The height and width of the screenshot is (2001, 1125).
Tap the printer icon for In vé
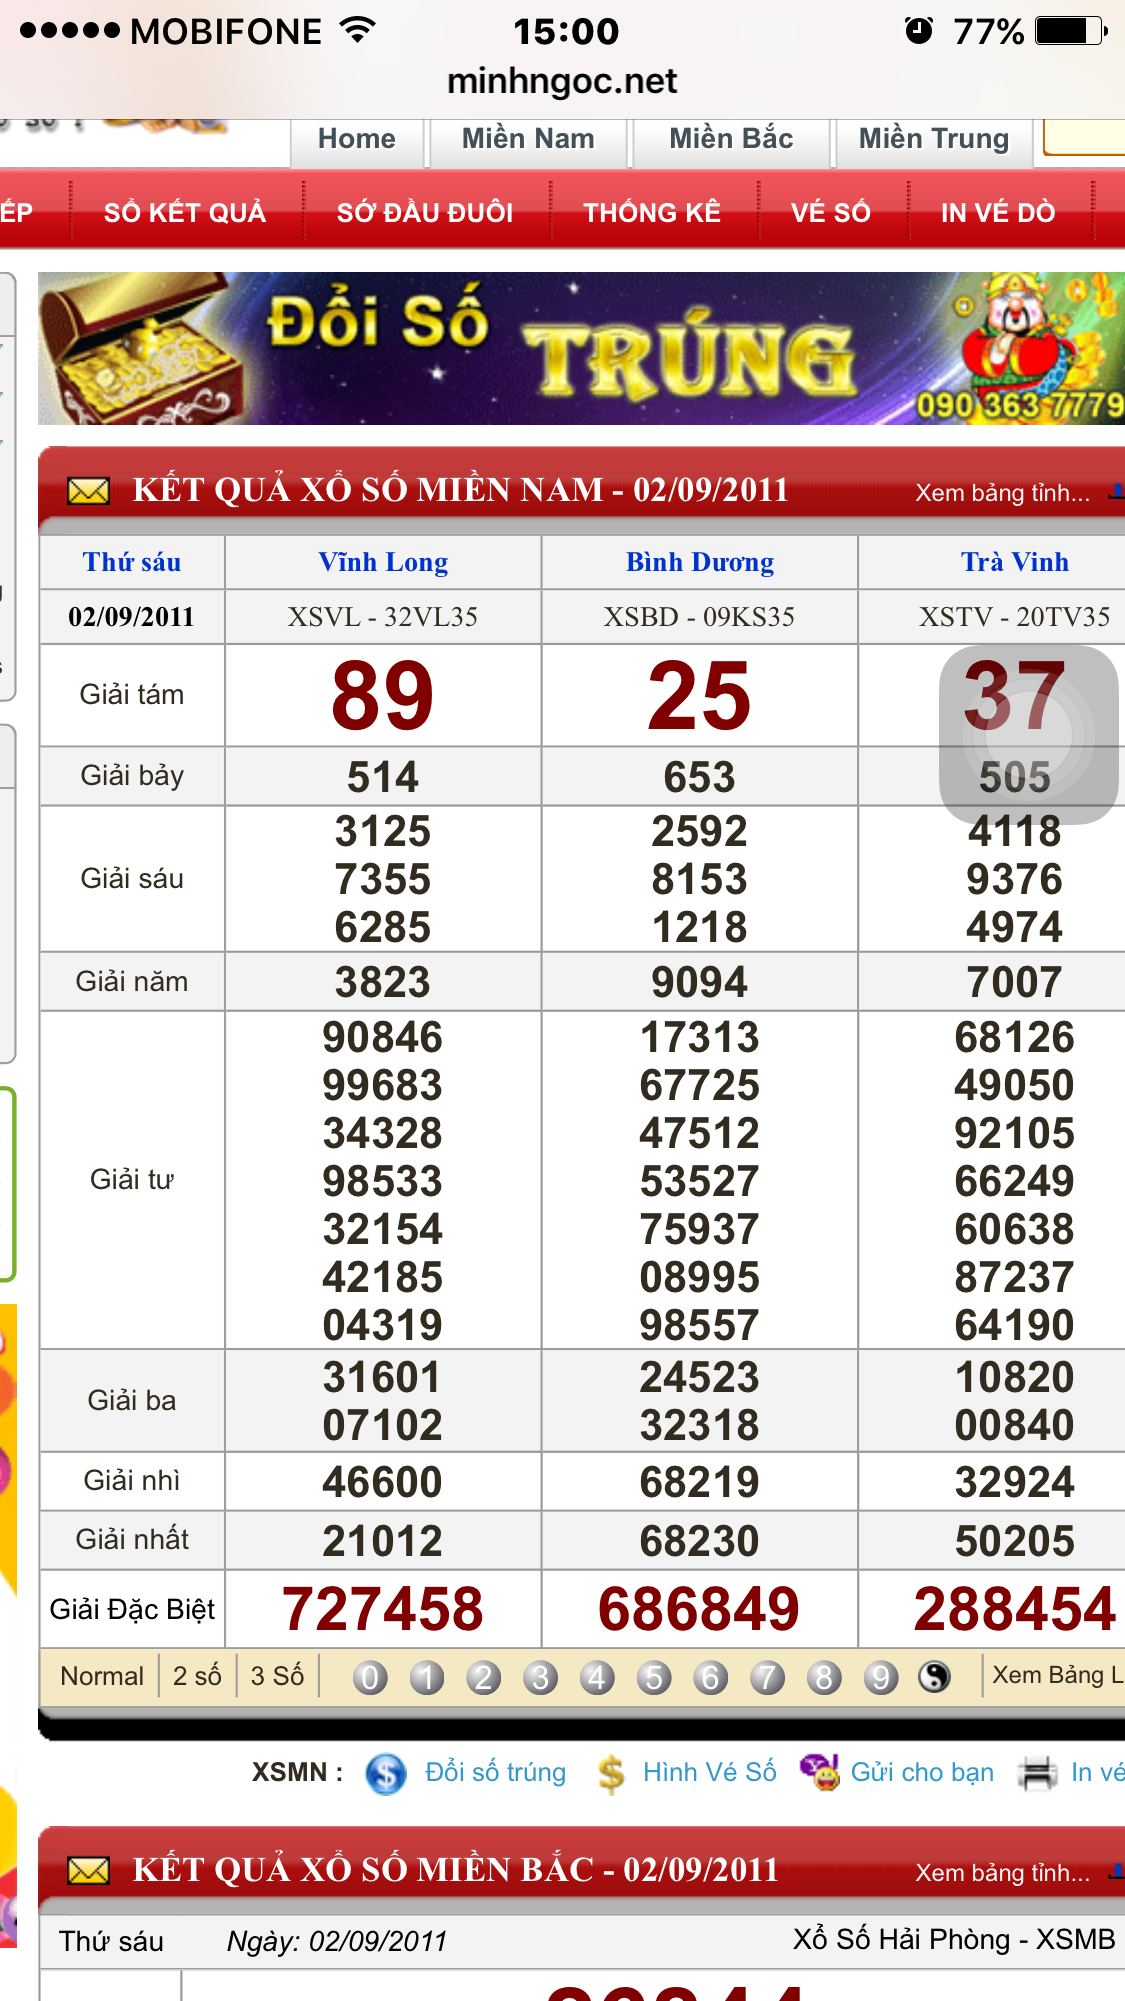1037,1773
